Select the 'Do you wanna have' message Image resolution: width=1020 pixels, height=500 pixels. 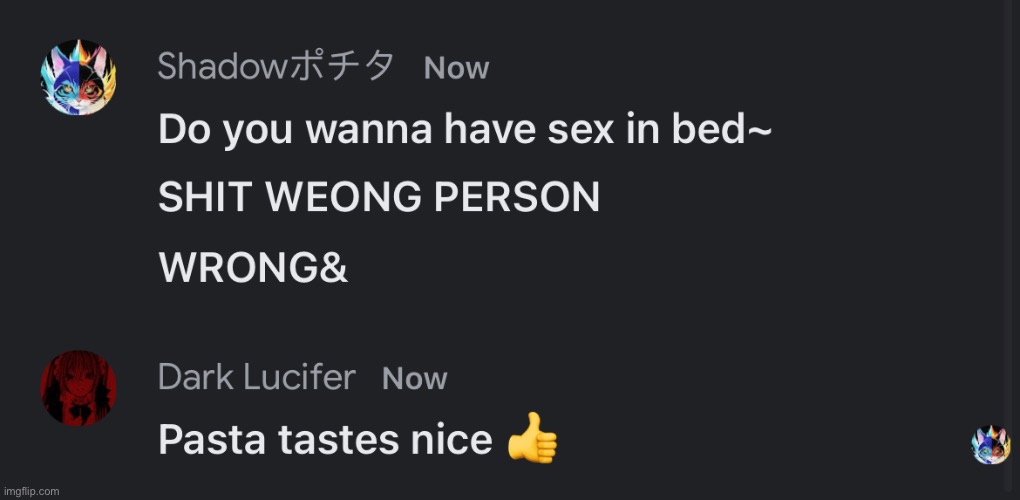click(x=464, y=130)
